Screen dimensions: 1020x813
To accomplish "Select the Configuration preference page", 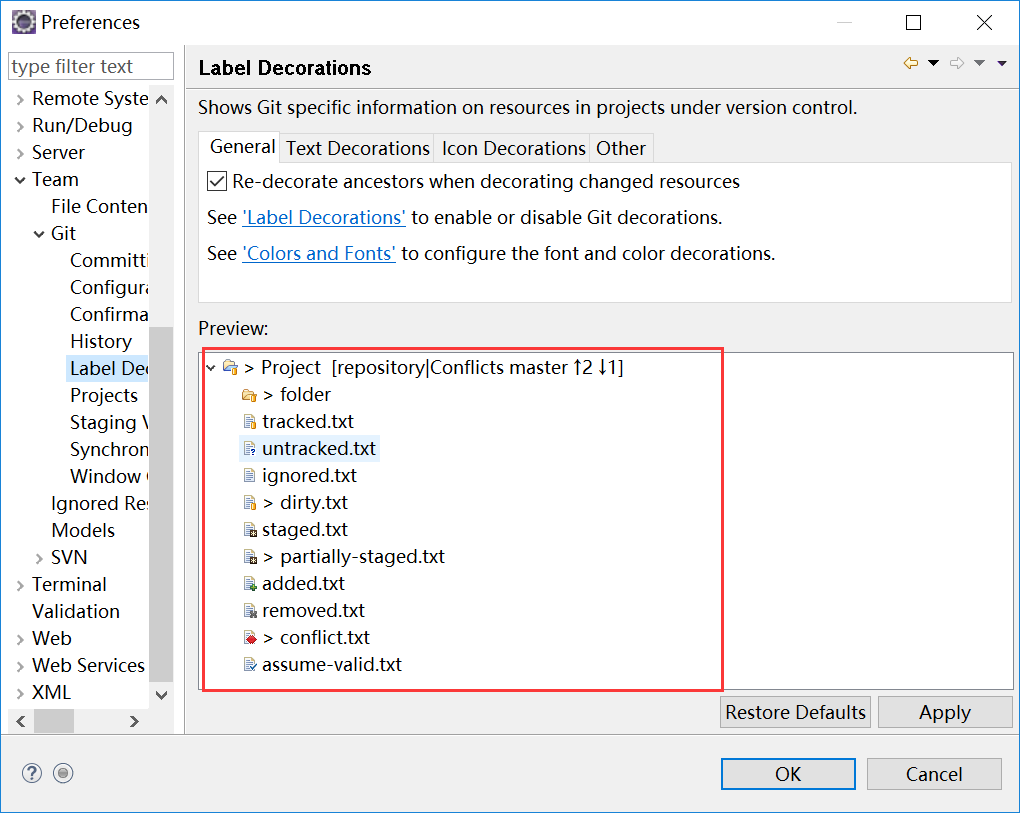I will tap(109, 287).
